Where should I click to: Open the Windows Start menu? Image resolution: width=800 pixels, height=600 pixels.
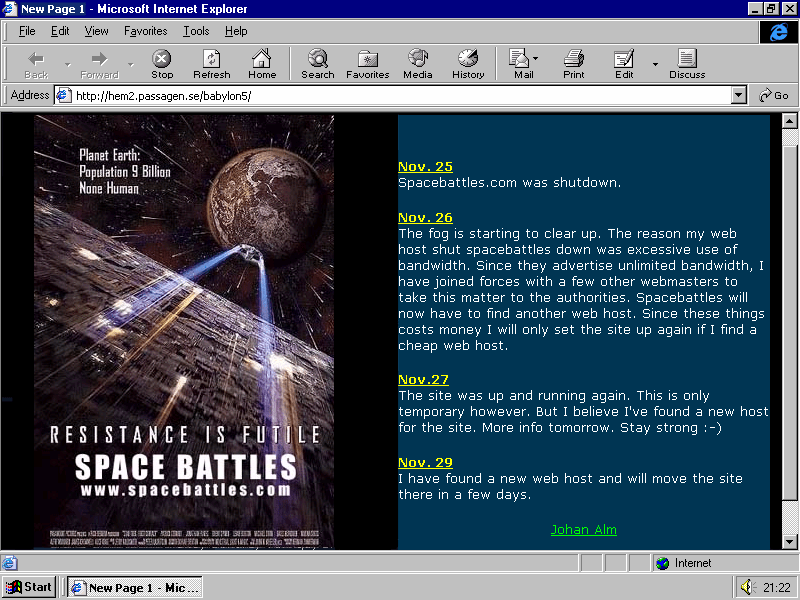click(x=29, y=587)
